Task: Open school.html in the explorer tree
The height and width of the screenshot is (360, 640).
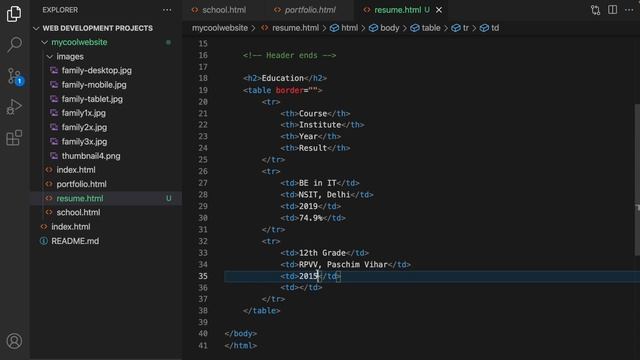Action: click(x=78, y=212)
